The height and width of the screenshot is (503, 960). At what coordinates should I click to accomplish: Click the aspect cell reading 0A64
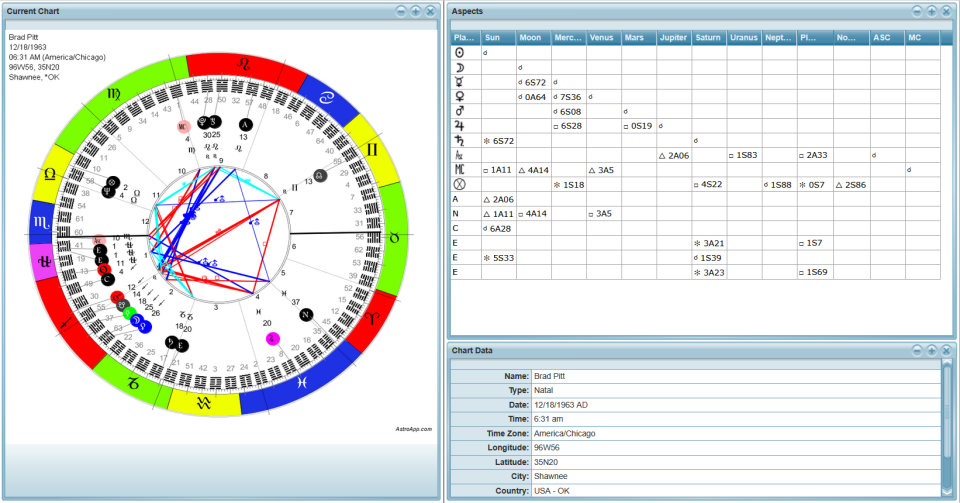click(x=533, y=97)
